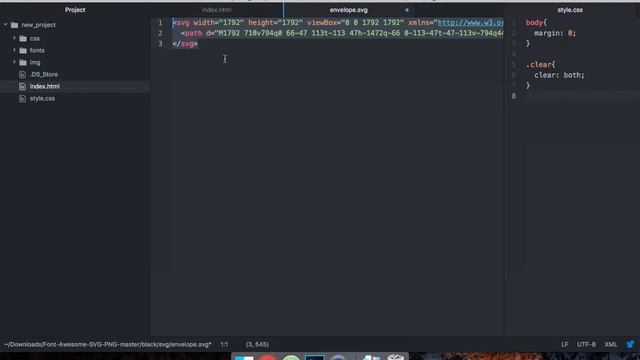The height and width of the screenshot is (360, 640).
Task: Open style.css from the project tree
Action: (x=42, y=98)
